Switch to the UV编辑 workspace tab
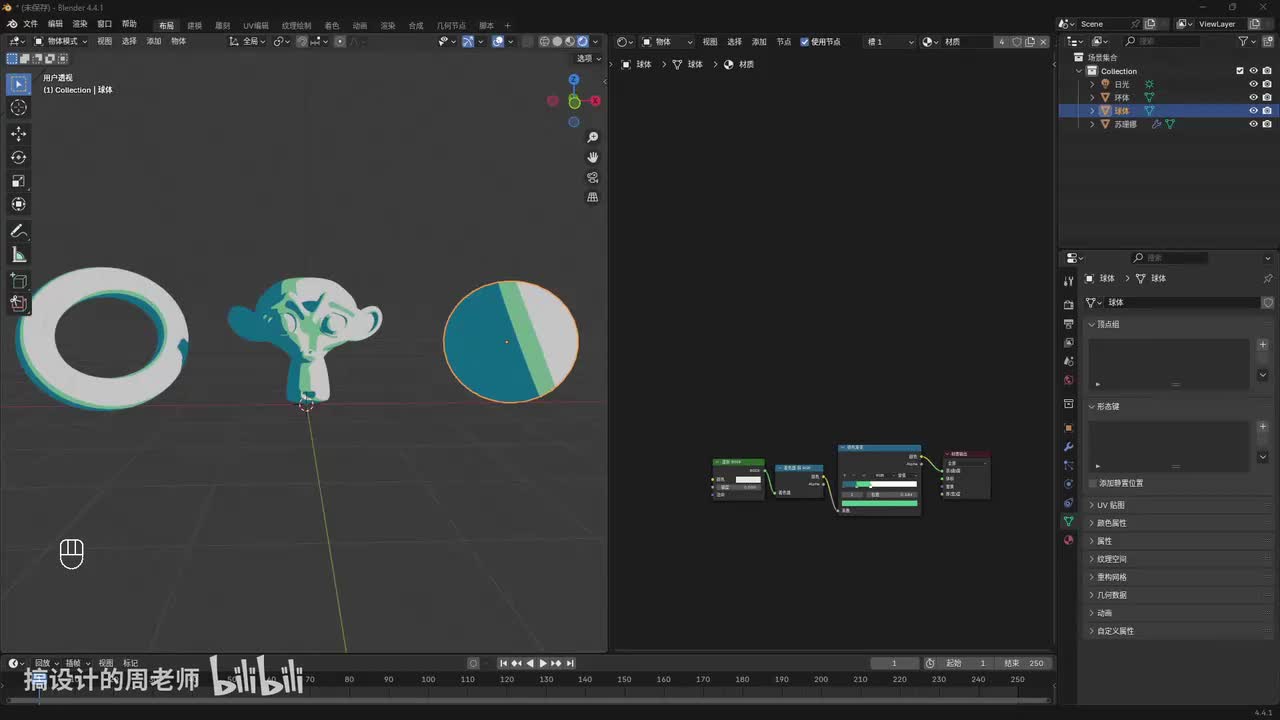This screenshot has height=720, width=1280. click(256, 25)
